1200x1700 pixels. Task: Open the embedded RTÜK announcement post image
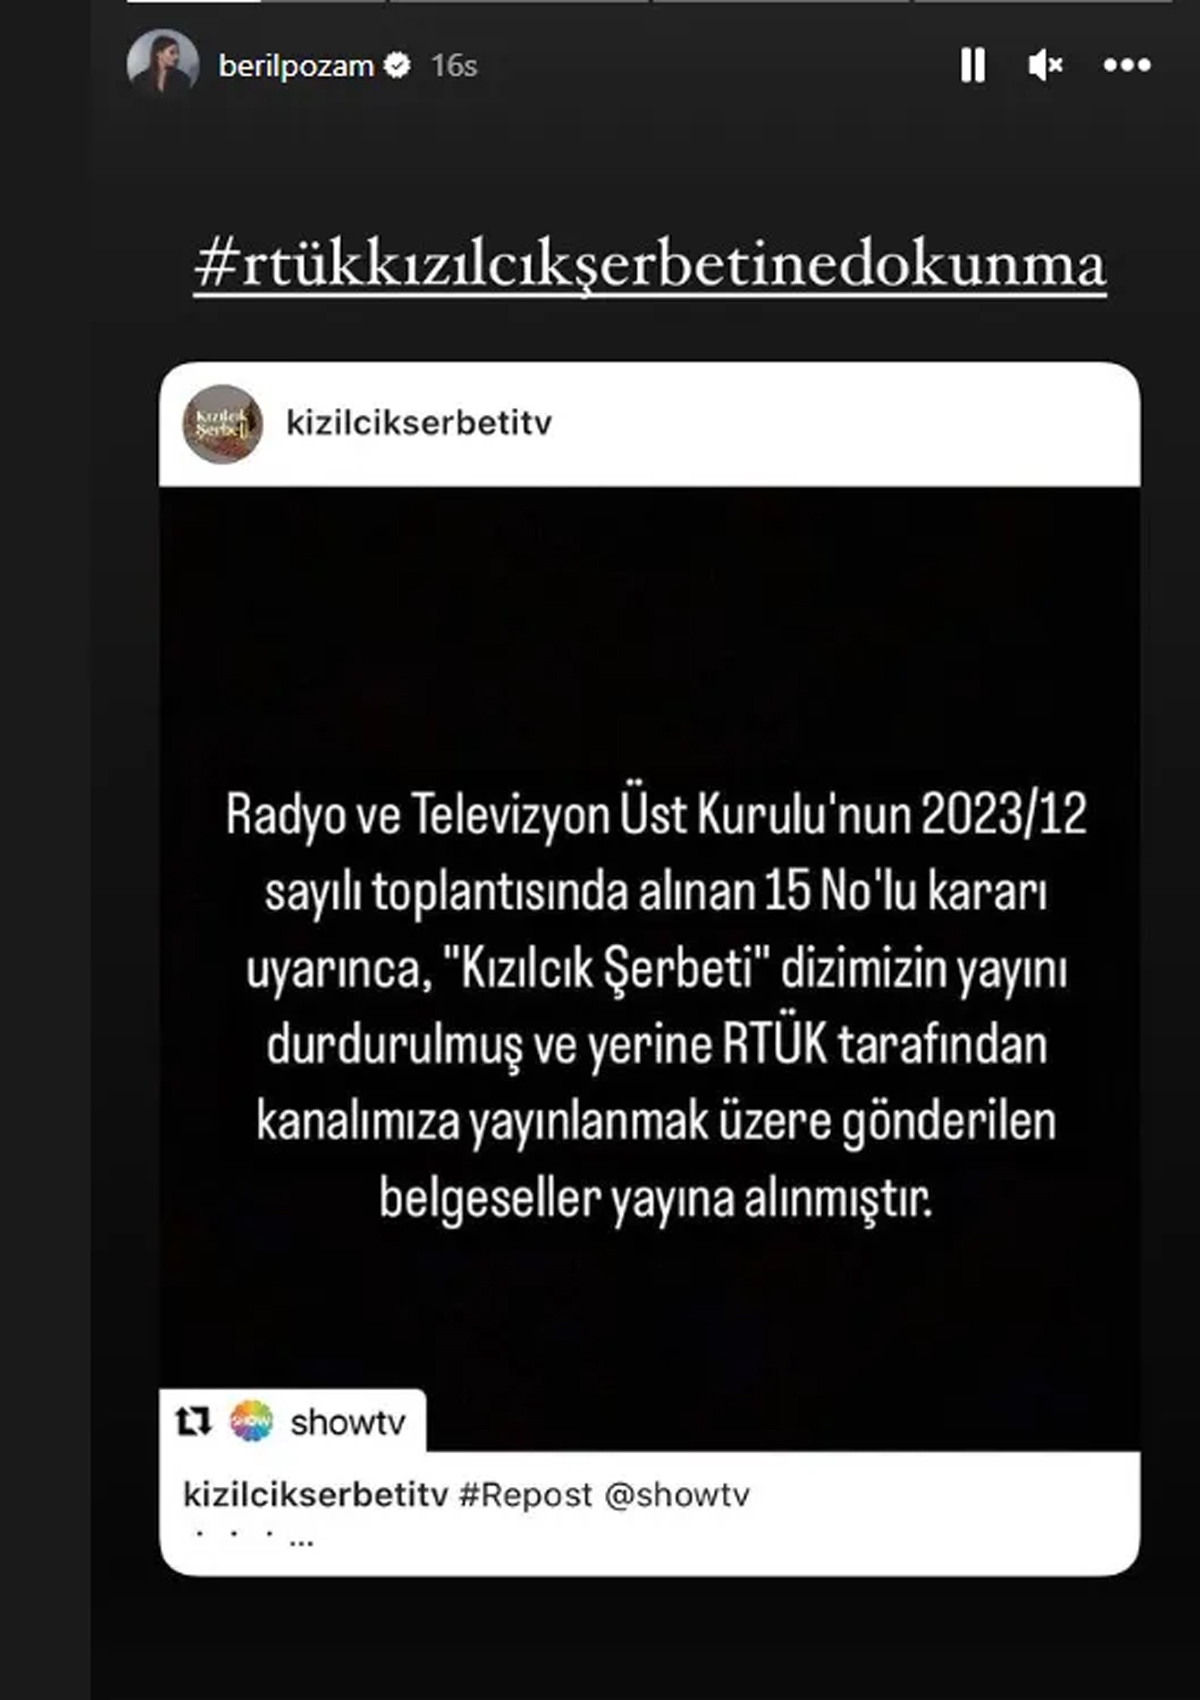(x=649, y=968)
